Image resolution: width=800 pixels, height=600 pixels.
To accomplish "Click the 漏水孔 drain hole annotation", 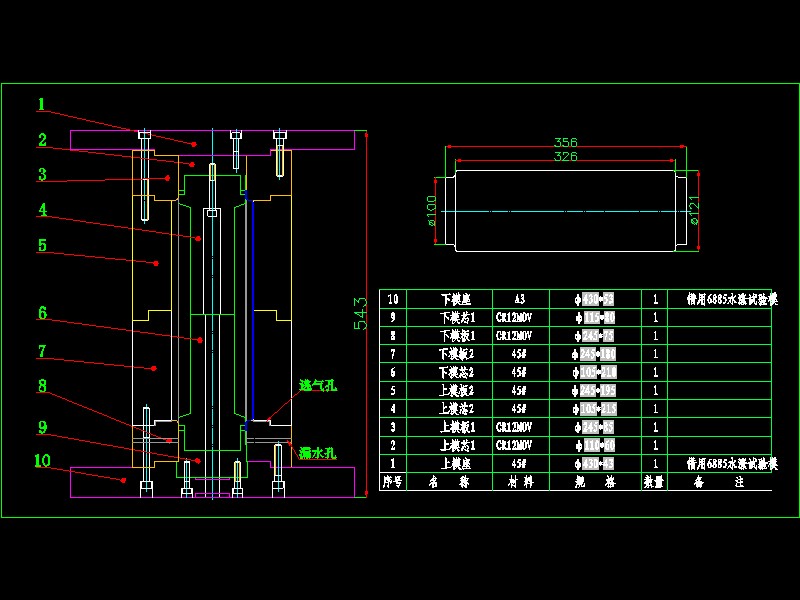I will pyautogui.click(x=318, y=453).
